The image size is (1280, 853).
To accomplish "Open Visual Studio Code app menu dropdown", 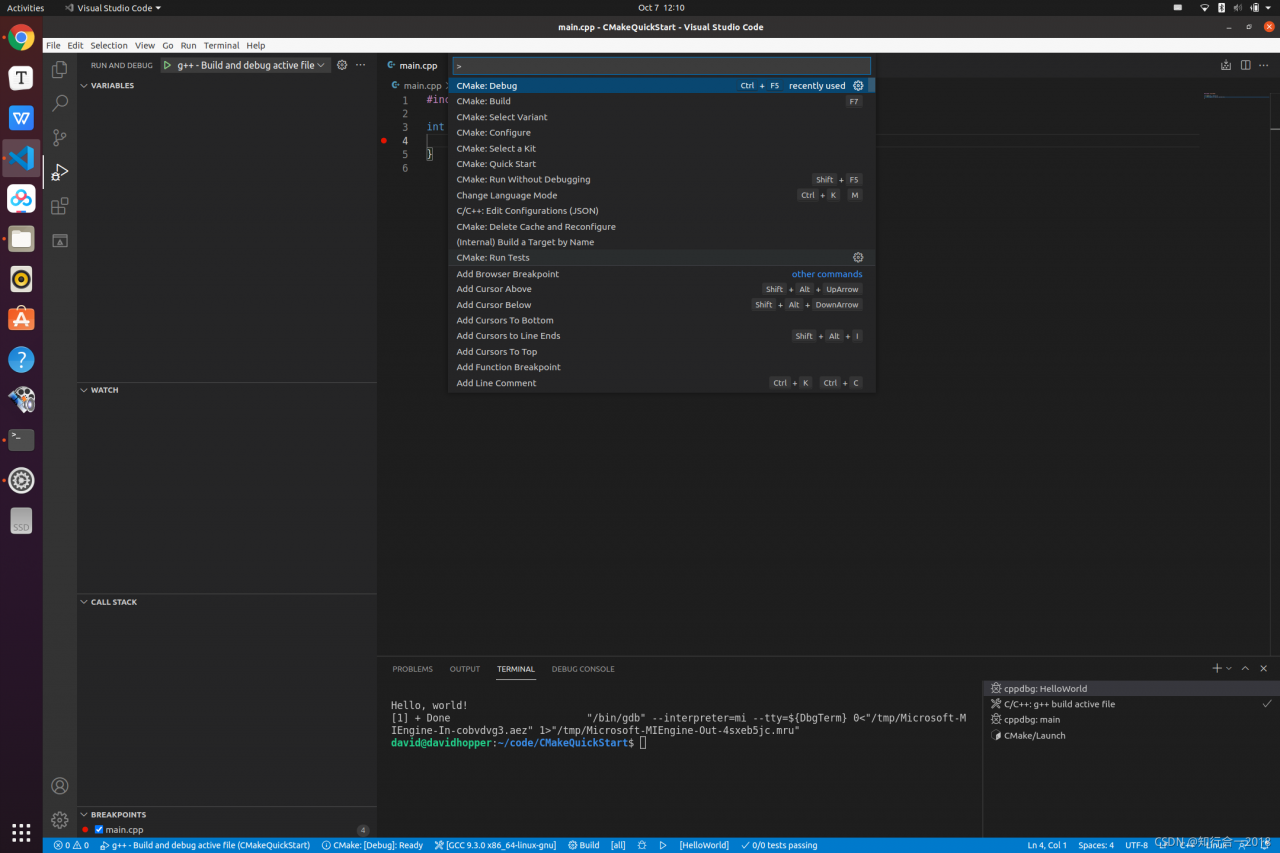I will click(112, 8).
